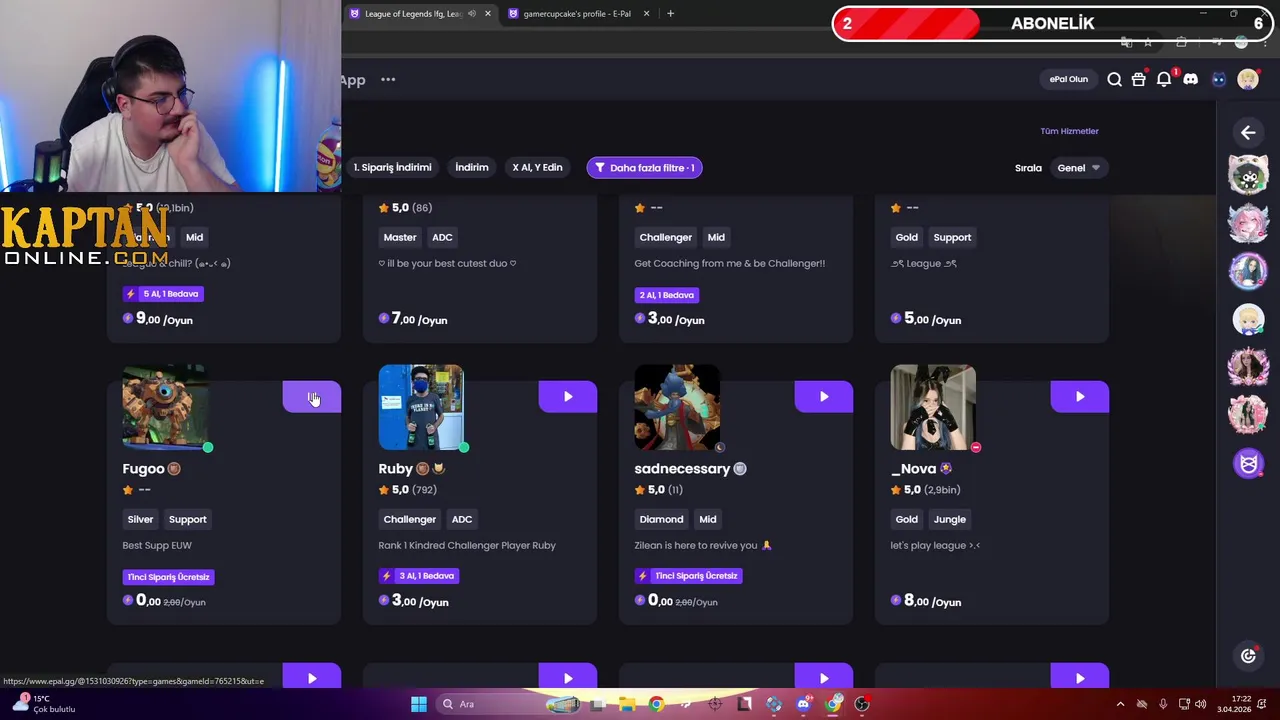
Task: Click 'Master' tag in top row card
Action: click(400, 237)
